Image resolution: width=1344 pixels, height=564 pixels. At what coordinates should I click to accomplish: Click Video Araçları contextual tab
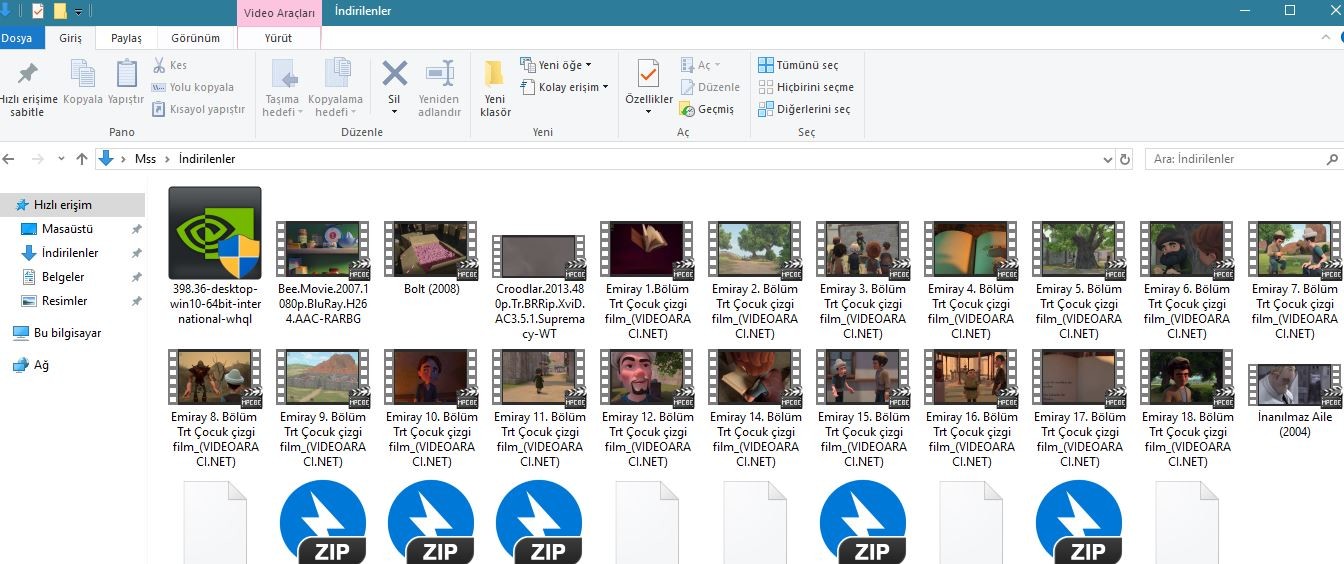point(279,12)
